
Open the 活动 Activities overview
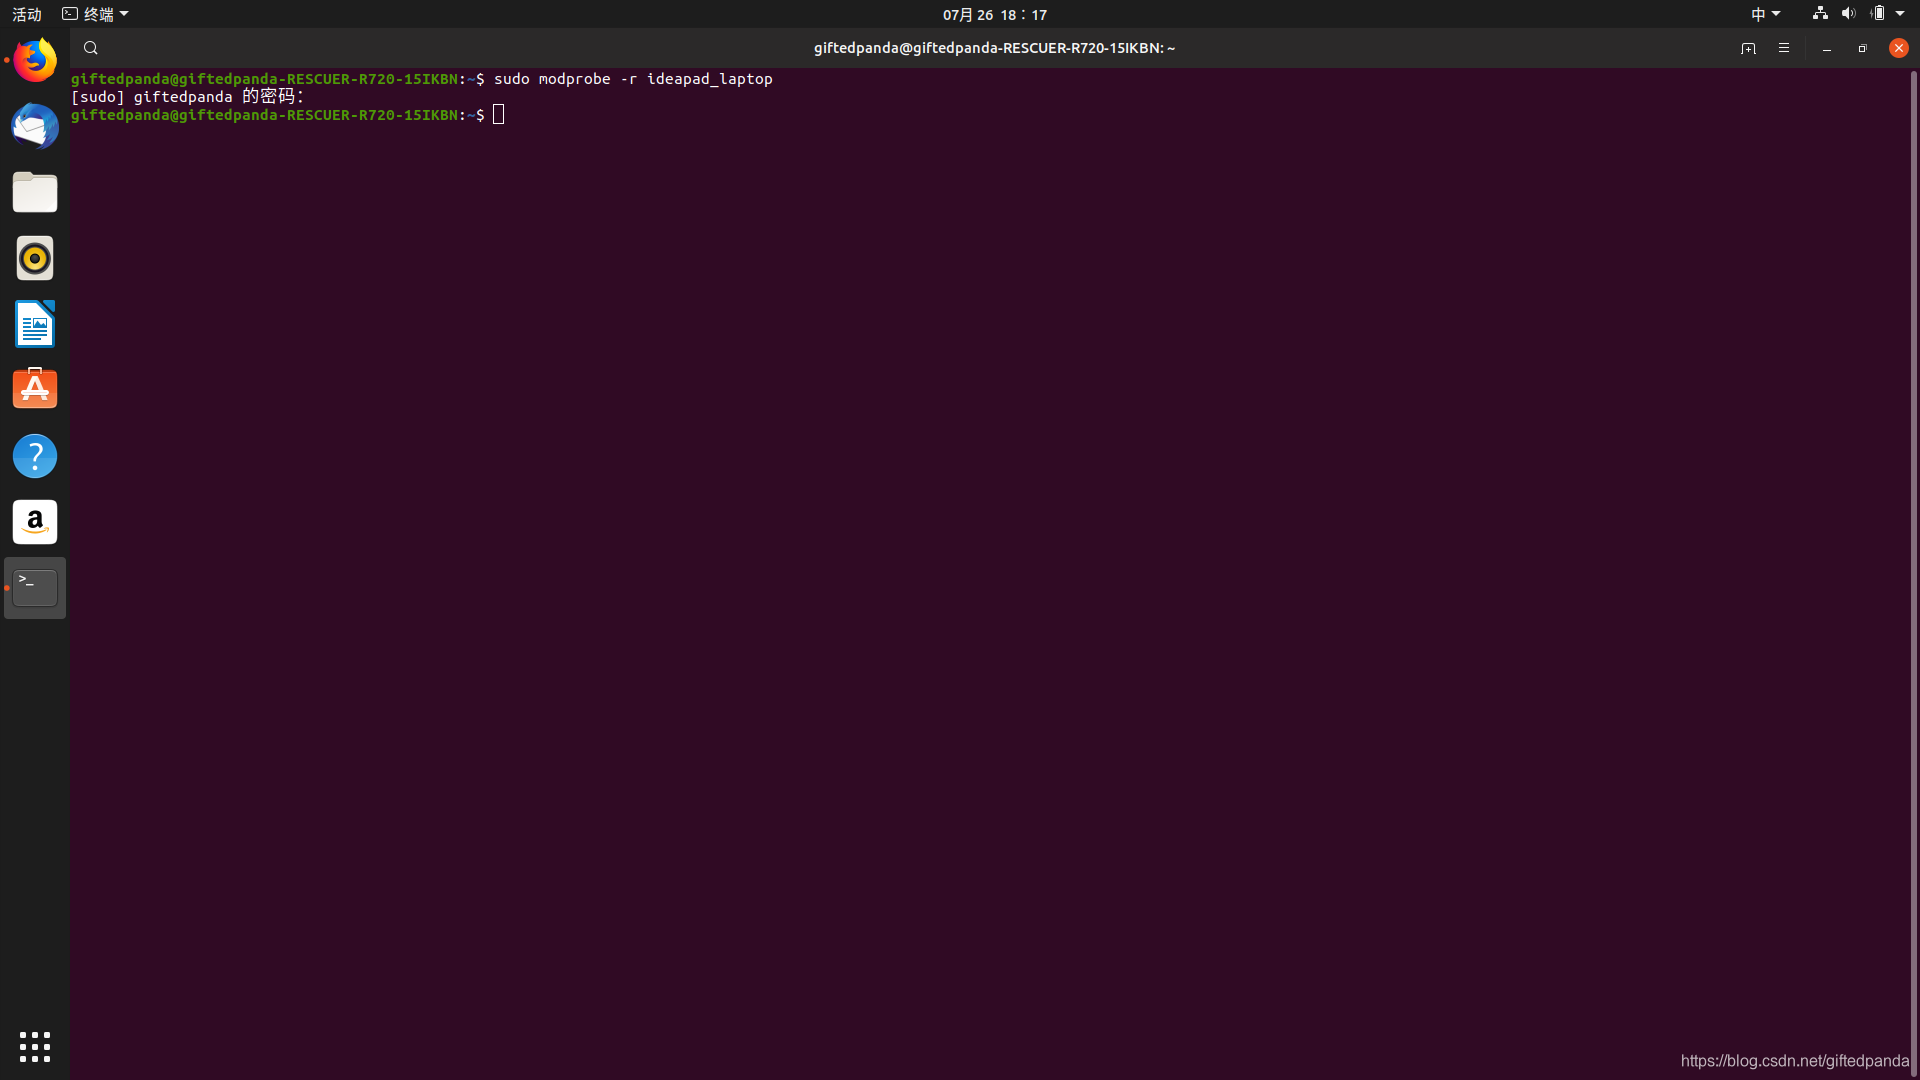coord(27,14)
